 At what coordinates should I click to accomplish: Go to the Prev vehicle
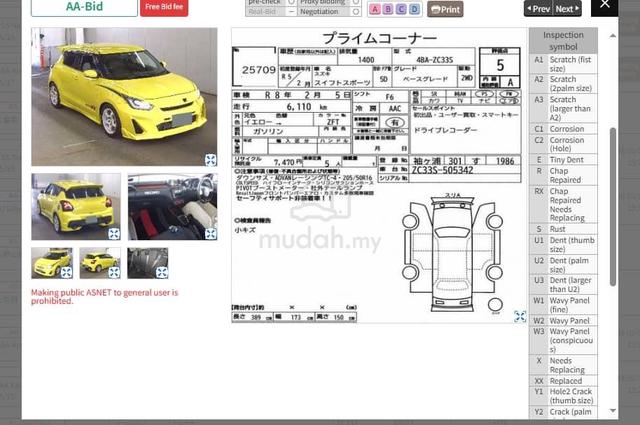click(x=538, y=9)
